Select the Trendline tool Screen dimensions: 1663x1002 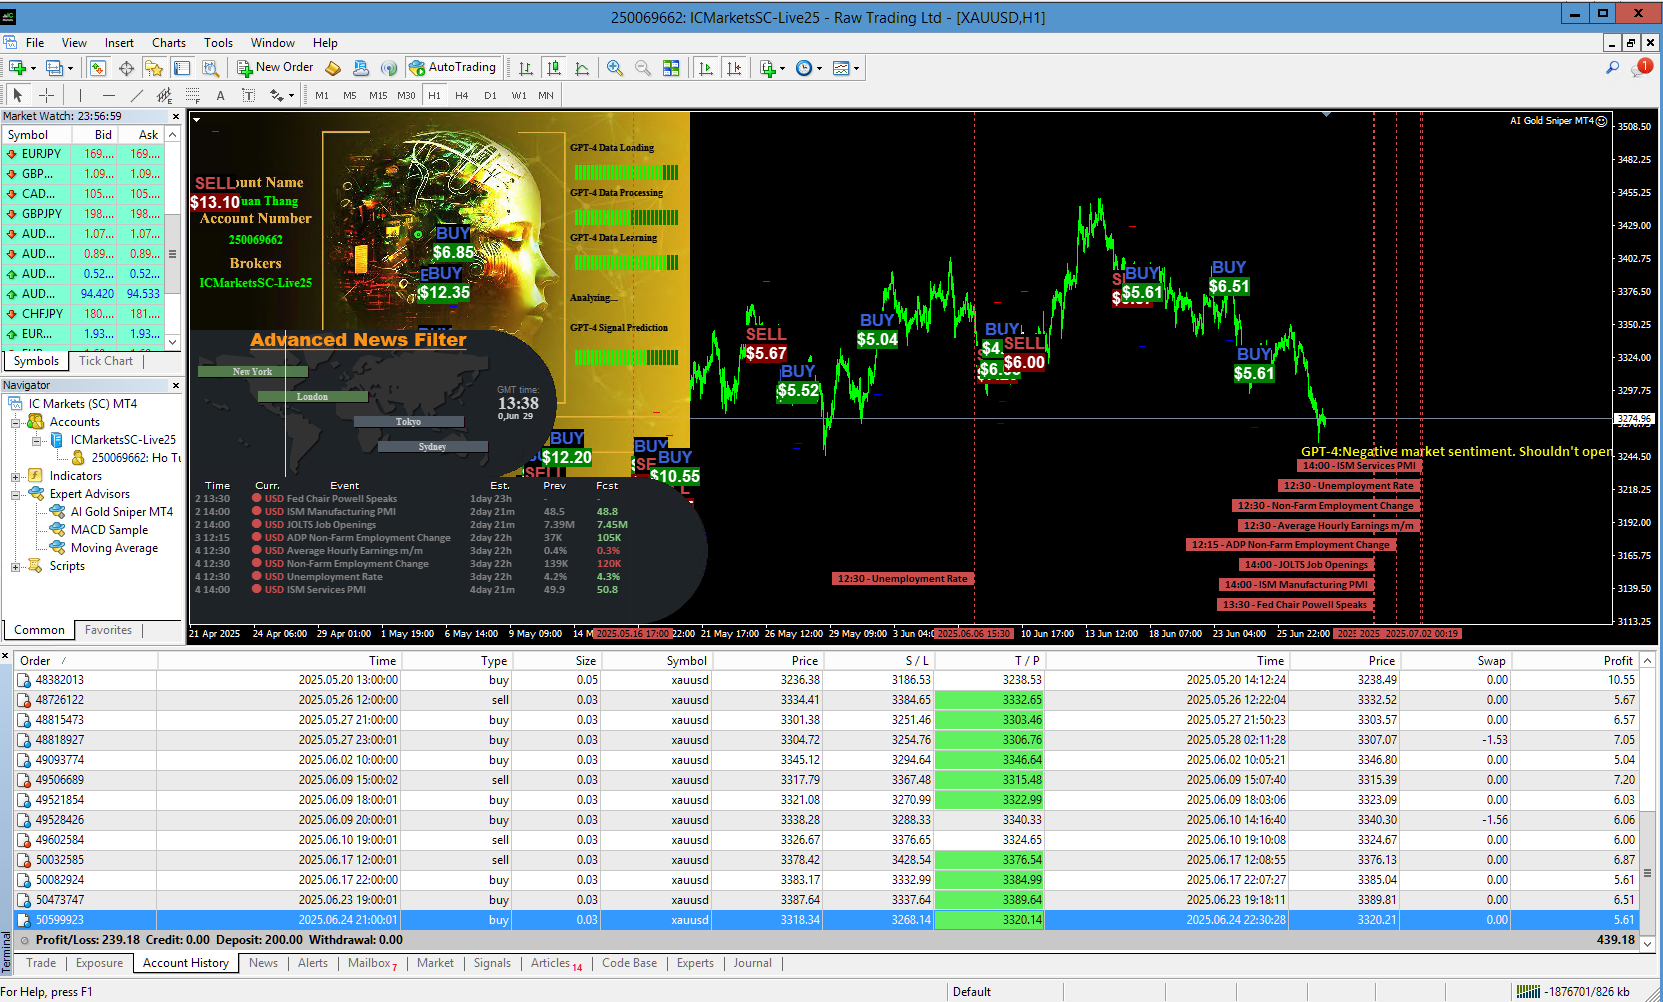[137, 95]
